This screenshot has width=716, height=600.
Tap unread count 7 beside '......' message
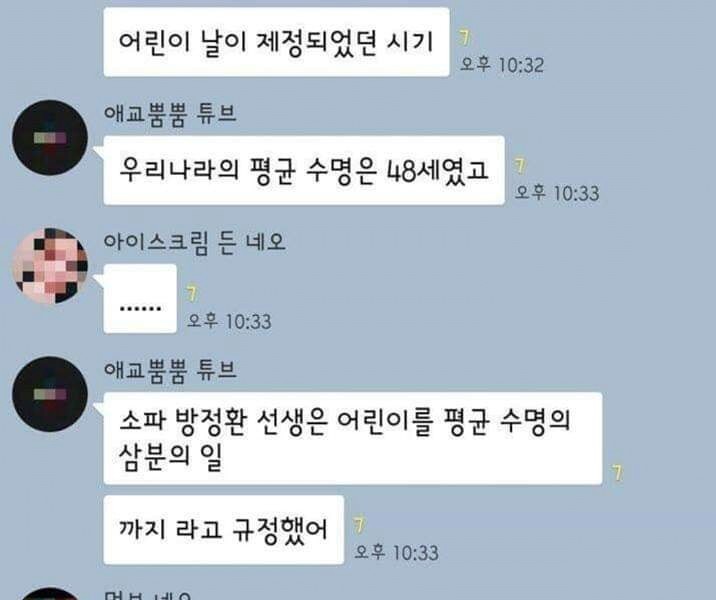point(192,294)
